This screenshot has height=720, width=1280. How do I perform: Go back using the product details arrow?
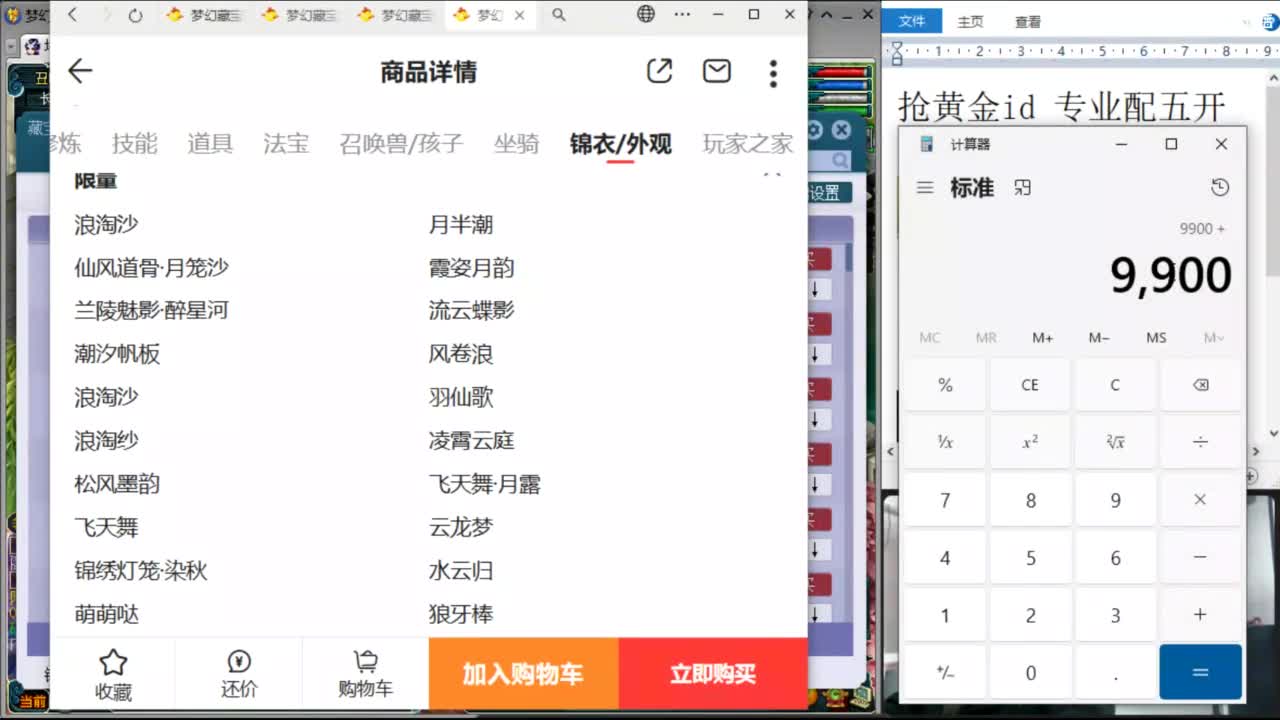[x=80, y=71]
